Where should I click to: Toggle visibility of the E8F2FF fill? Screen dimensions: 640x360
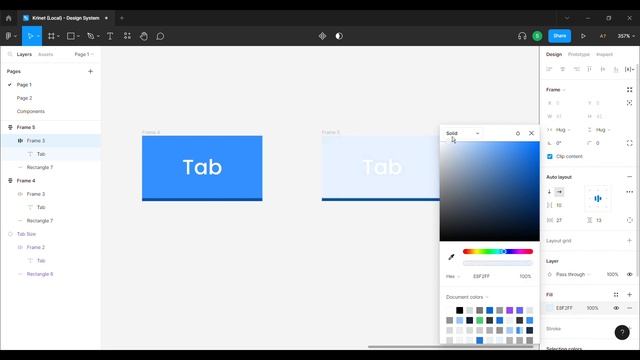pos(616,308)
